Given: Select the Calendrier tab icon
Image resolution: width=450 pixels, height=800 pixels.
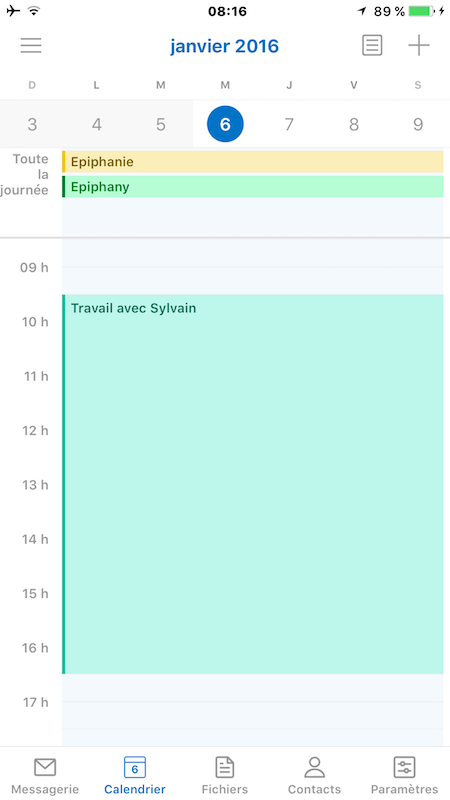Looking at the screenshot, I should (x=135, y=767).
